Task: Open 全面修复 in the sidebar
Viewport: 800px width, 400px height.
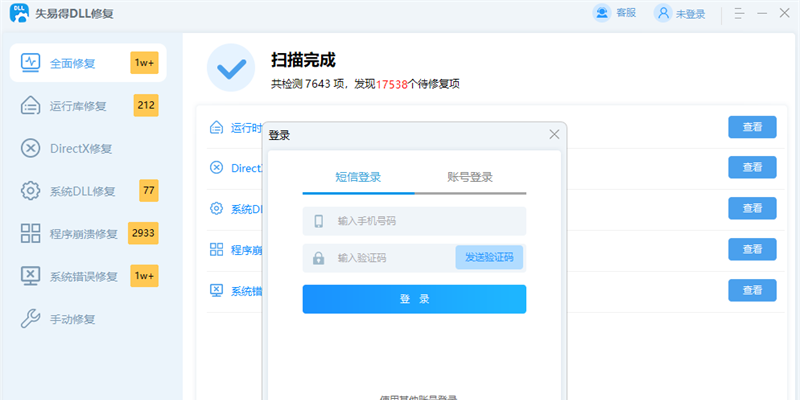Action: [88, 63]
